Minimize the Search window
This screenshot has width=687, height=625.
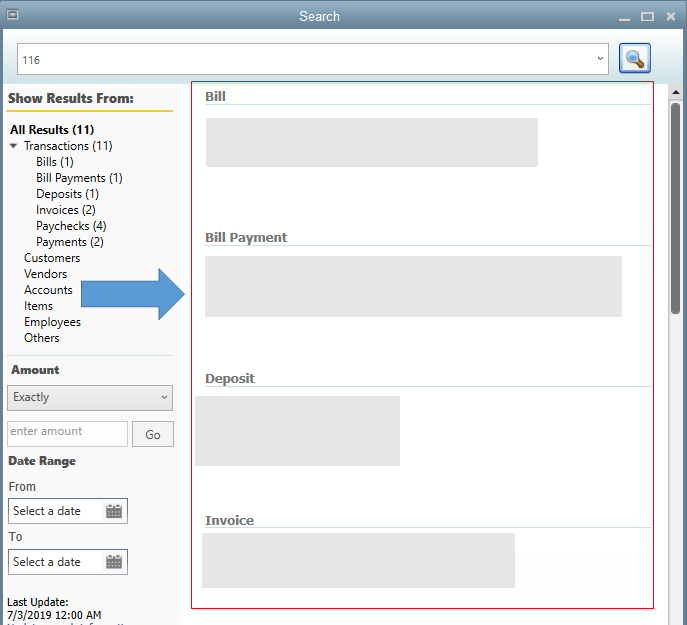coord(624,17)
